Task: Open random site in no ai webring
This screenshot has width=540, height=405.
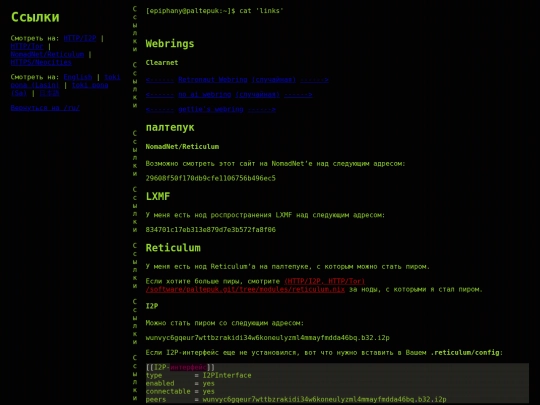Action: tap(258, 94)
